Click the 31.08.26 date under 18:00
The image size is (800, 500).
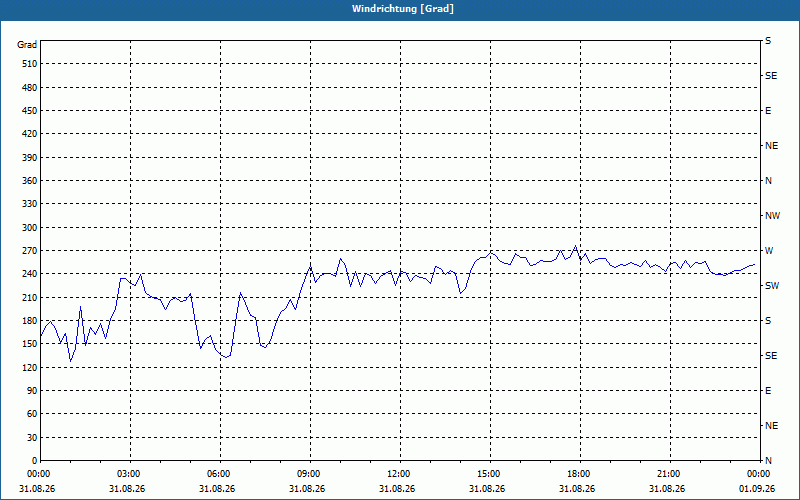pyautogui.click(x=577, y=489)
